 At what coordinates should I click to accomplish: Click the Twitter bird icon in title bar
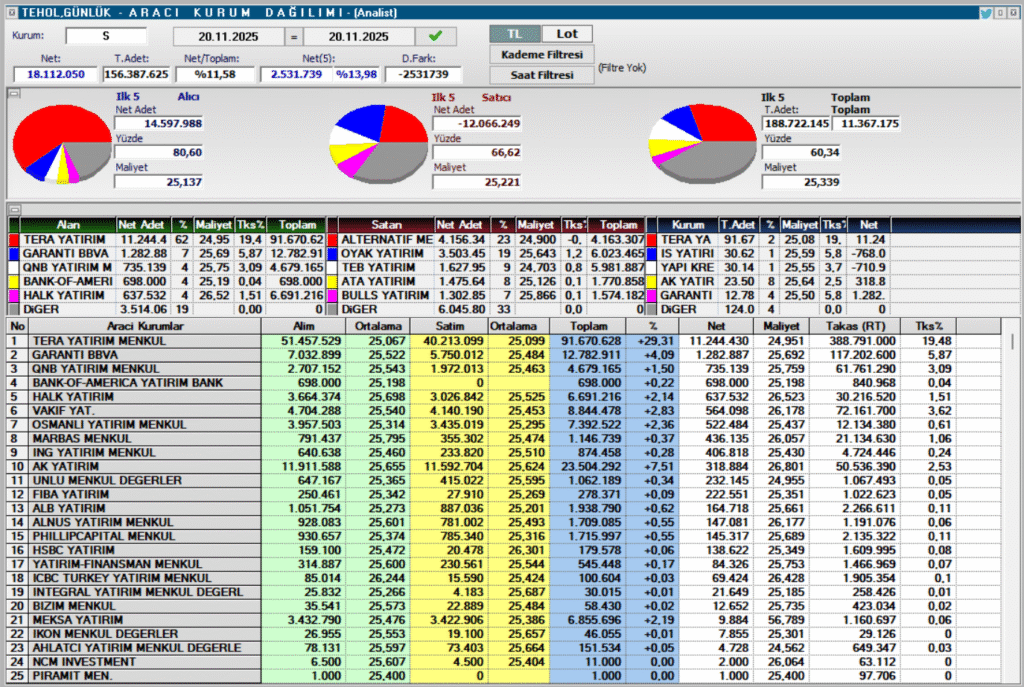985,12
